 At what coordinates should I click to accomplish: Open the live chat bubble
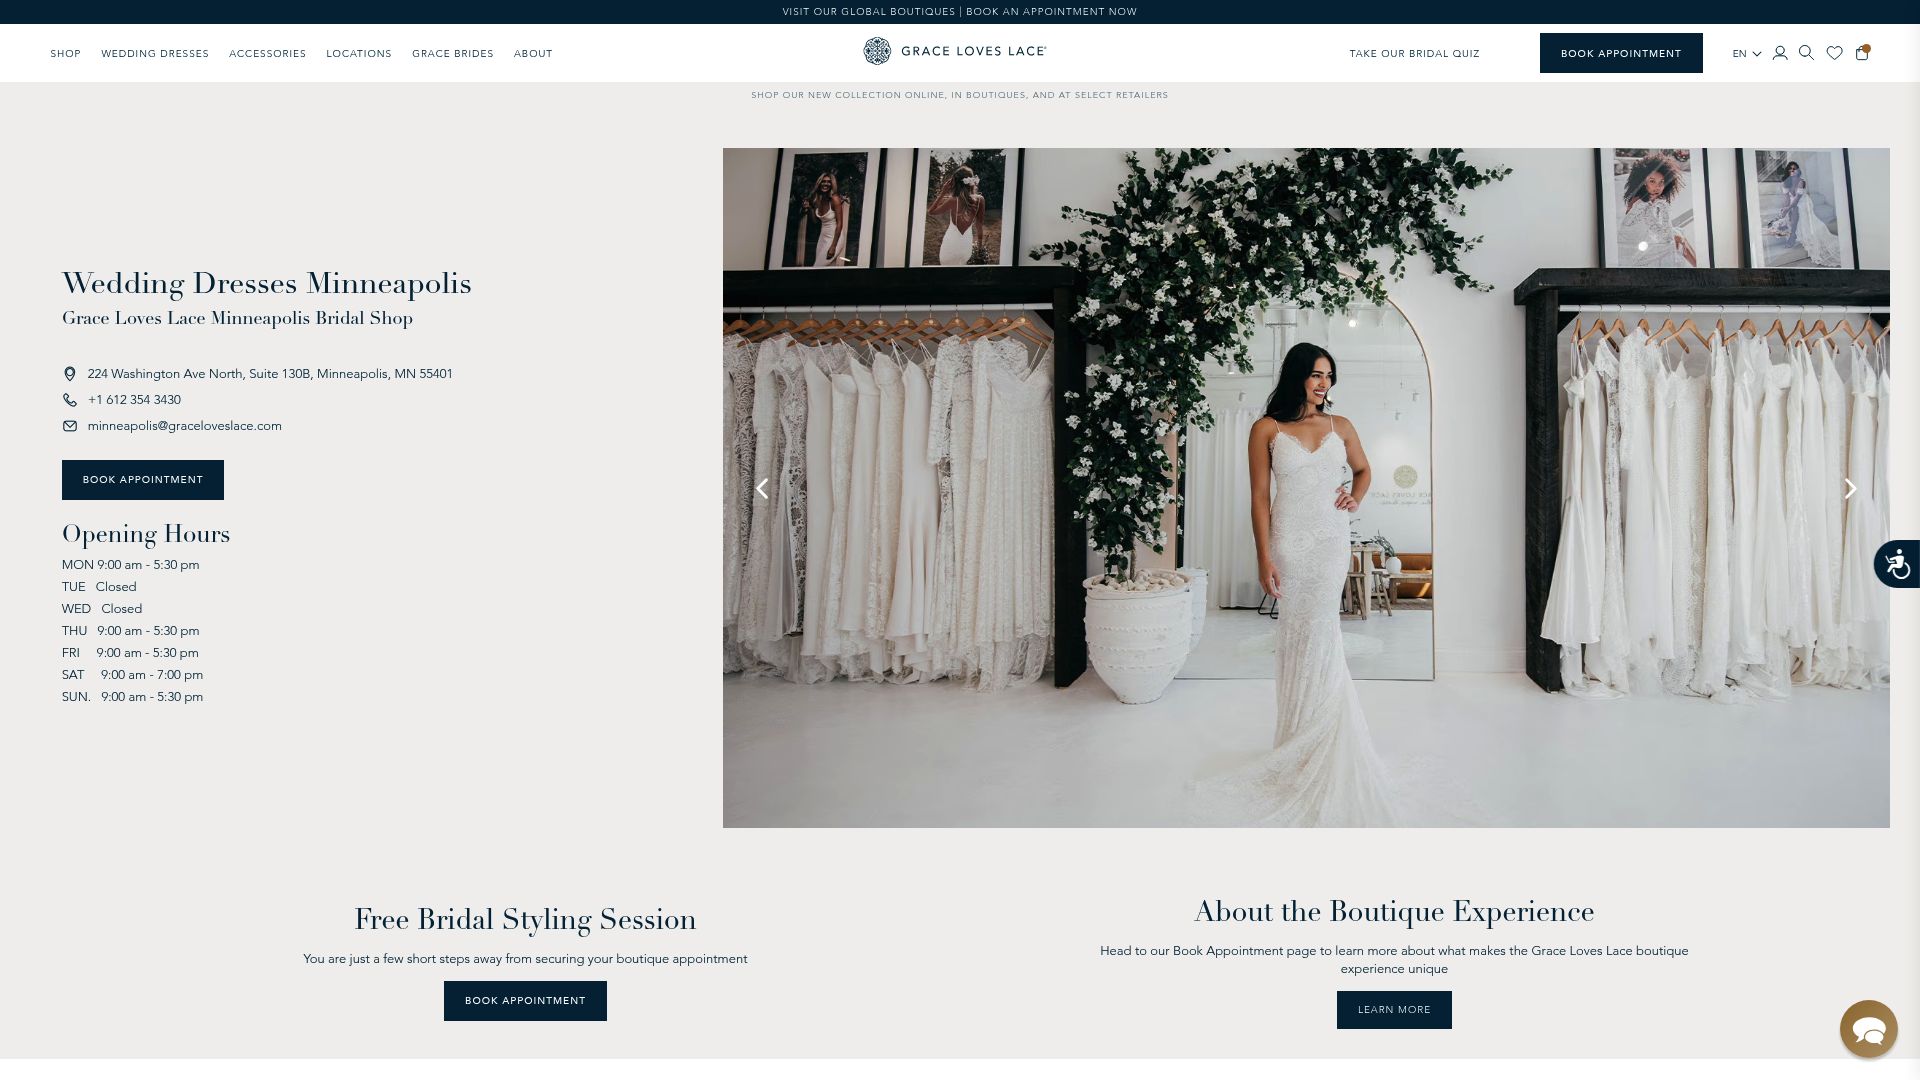[1868, 1028]
